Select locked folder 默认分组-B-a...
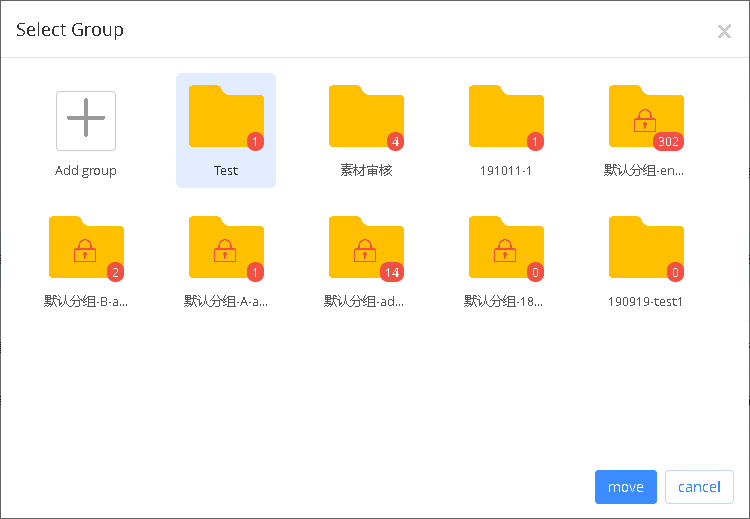750x519 pixels. coord(86,247)
